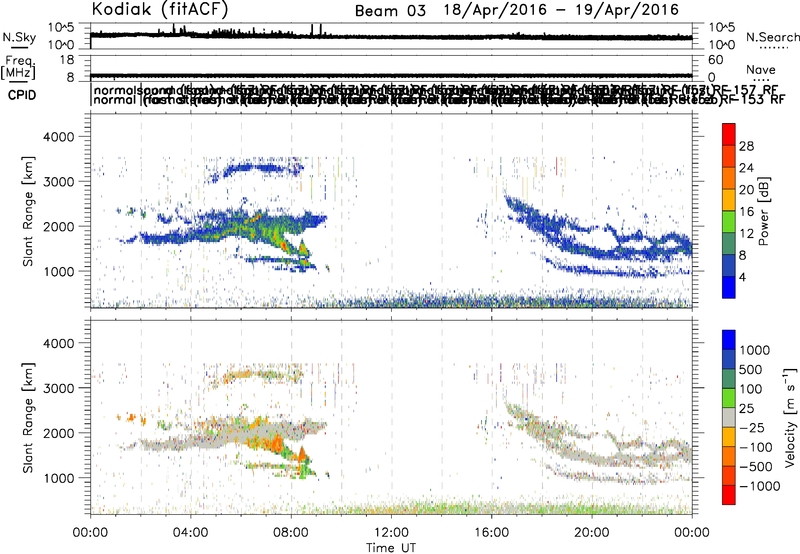Click the gray segment of velocity colorbar

[x=729, y=417]
